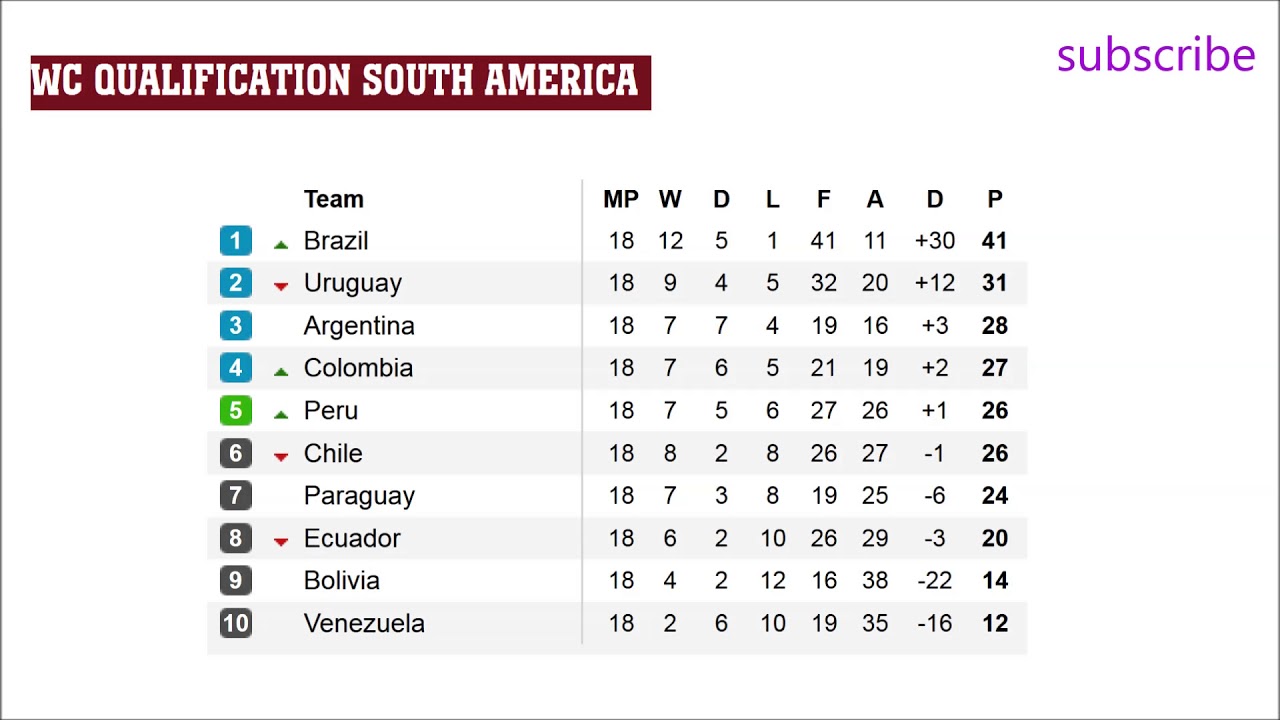Click the red down arrow next to Ecuador
The width and height of the screenshot is (1280, 720).
coord(281,541)
